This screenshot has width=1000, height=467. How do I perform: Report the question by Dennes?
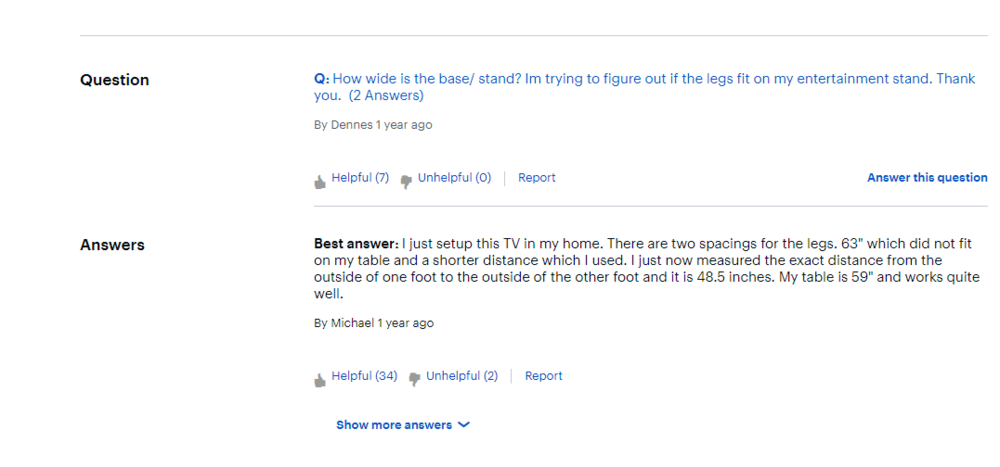(537, 178)
